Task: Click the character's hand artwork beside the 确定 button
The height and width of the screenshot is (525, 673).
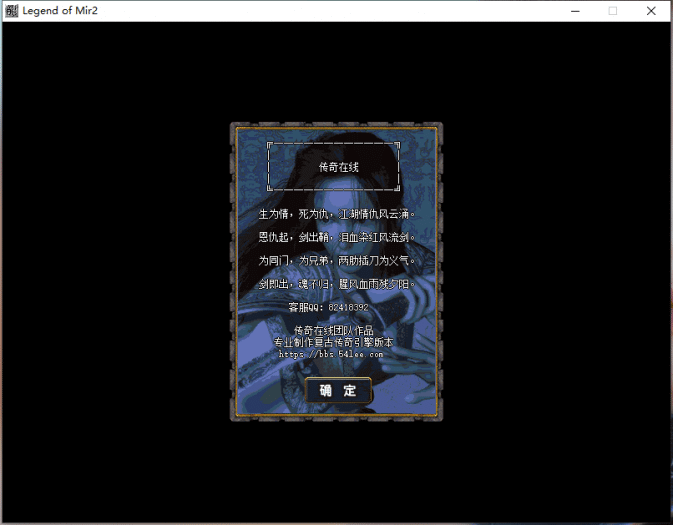Action: tap(410, 385)
